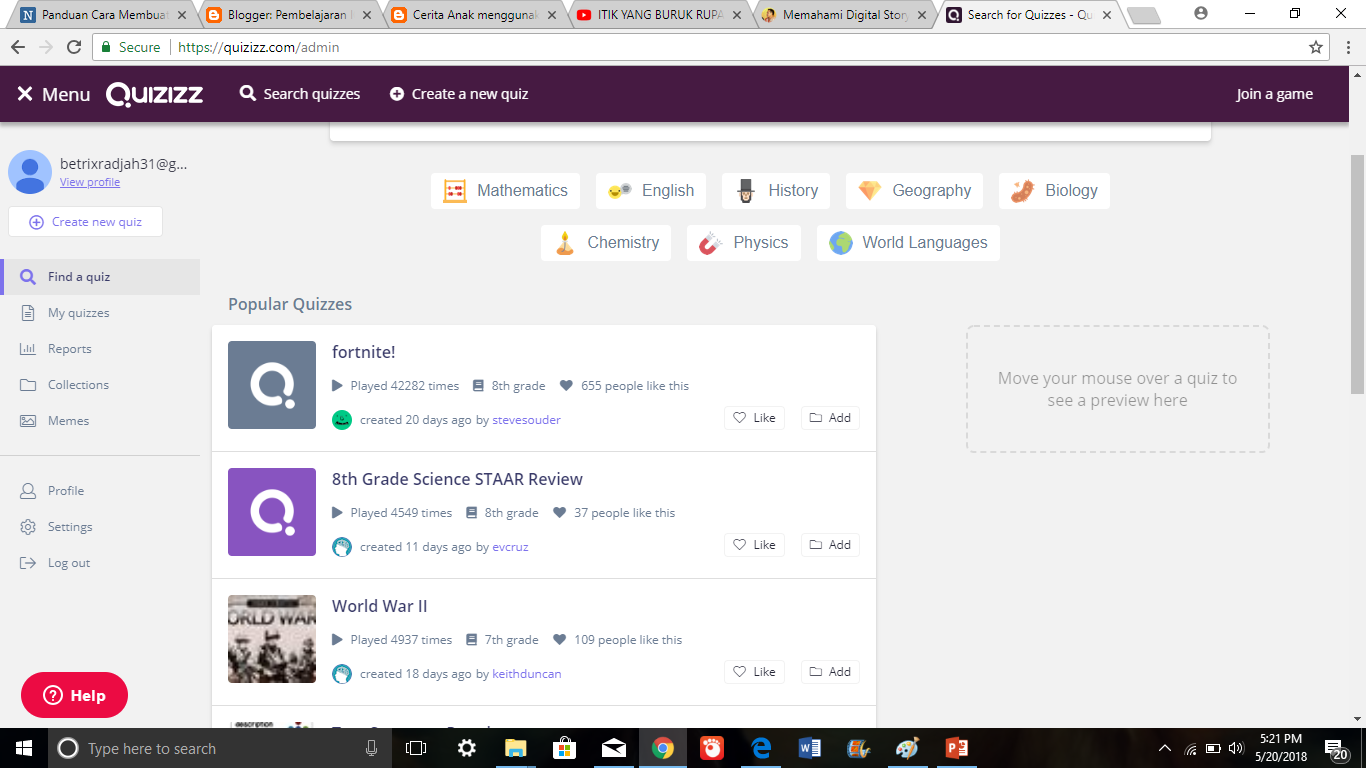1366x768 pixels.
Task: Click Join a game
Action: (1274, 94)
